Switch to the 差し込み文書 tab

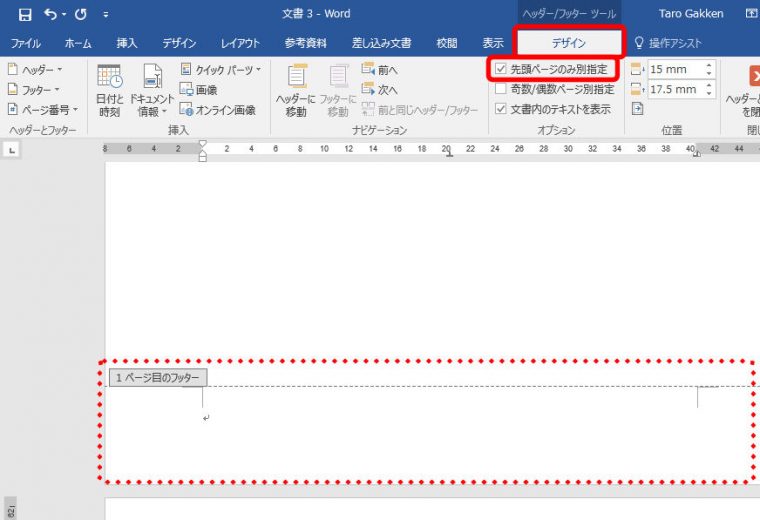pyautogui.click(x=381, y=43)
